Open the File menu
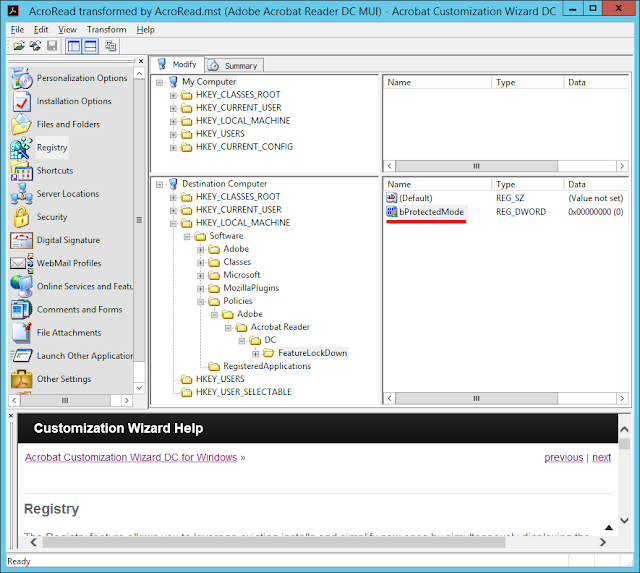The image size is (640, 573). [17, 30]
